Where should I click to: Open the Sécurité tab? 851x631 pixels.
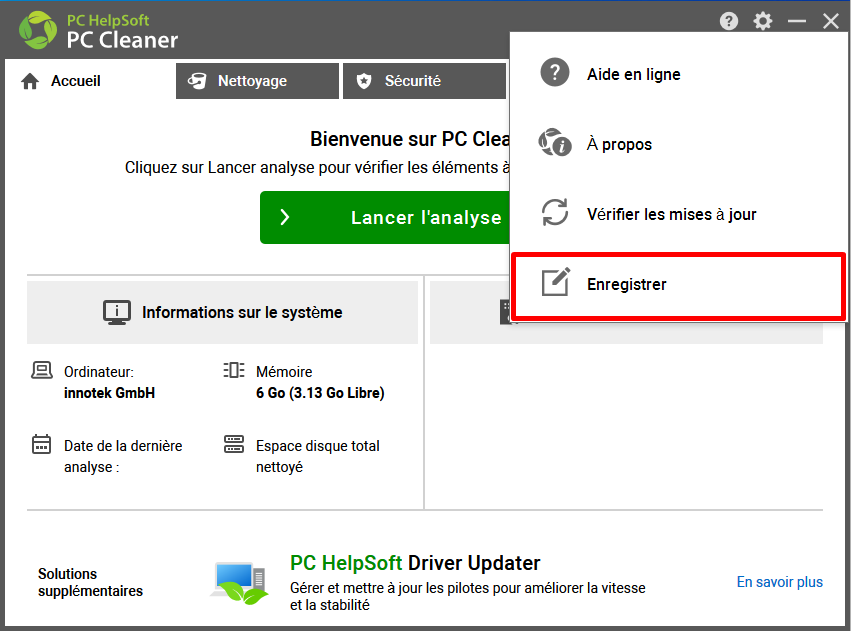[x=424, y=81]
